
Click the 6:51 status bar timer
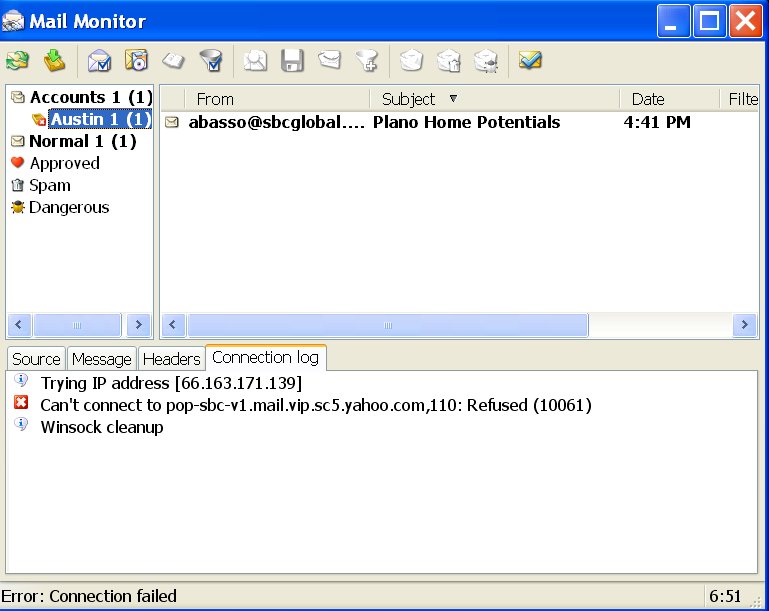(x=725, y=596)
